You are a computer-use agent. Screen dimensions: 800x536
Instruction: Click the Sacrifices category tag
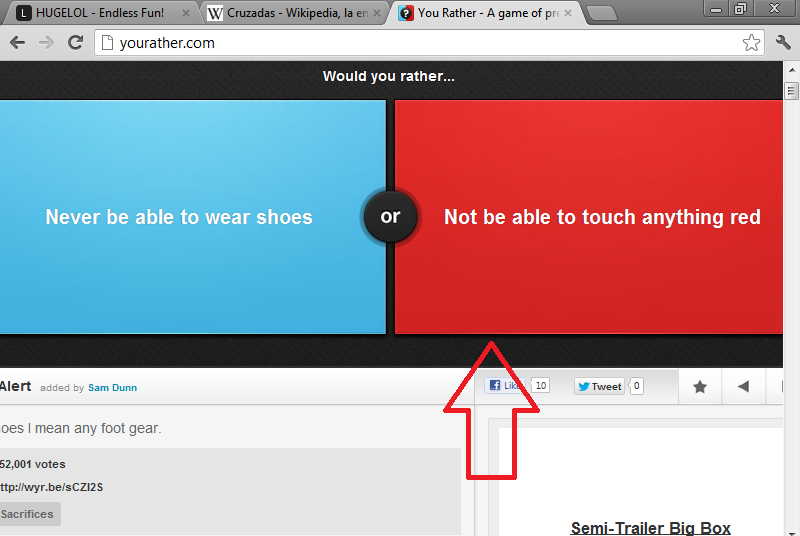pos(28,514)
